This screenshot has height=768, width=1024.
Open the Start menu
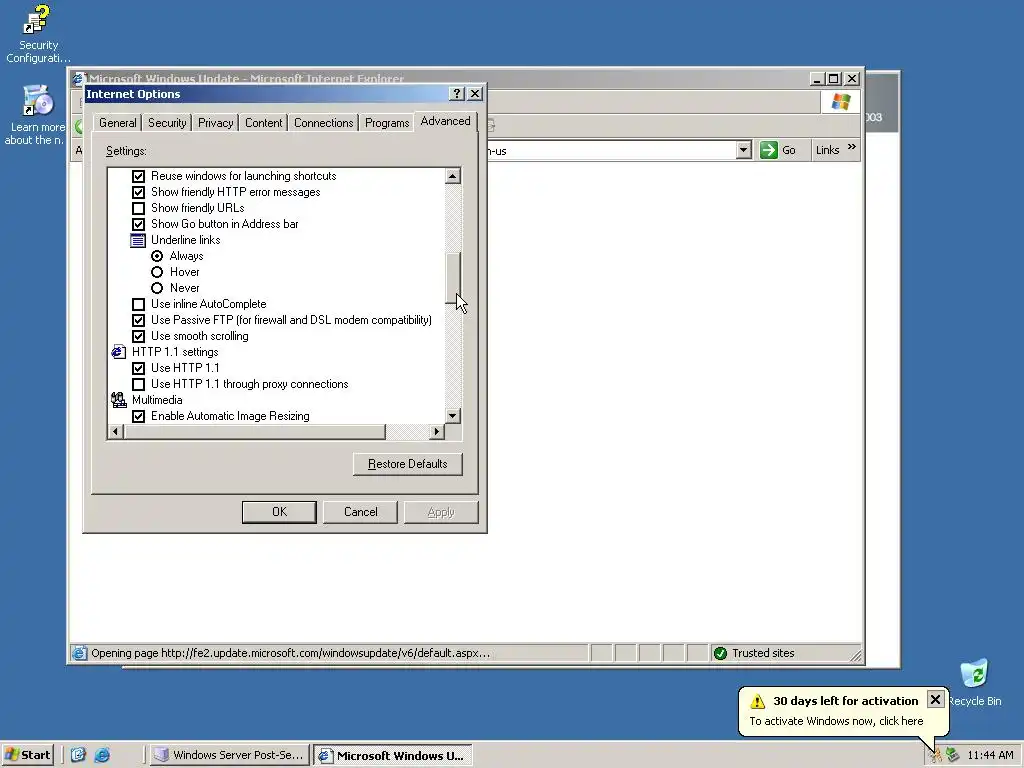[x=27, y=756]
